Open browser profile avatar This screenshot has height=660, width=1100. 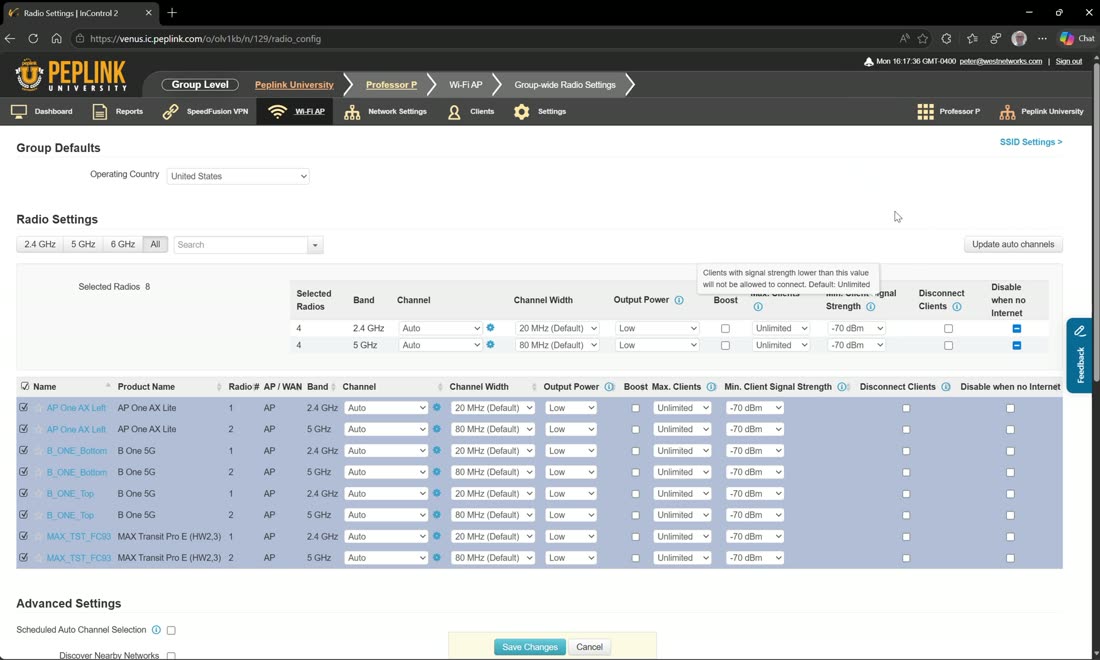tap(1019, 39)
